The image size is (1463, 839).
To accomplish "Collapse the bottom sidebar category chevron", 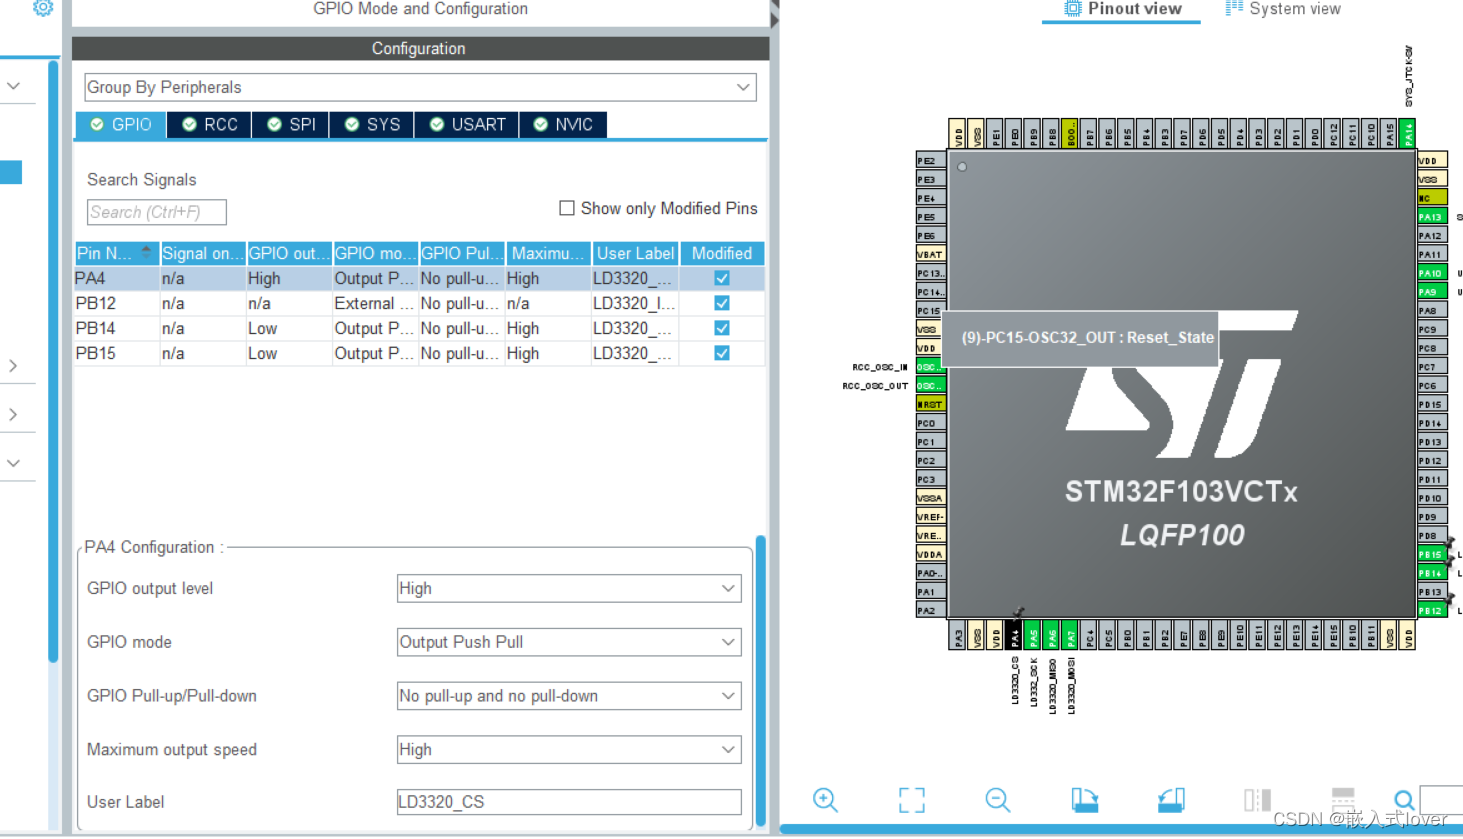I will pyautogui.click(x=13, y=463).
